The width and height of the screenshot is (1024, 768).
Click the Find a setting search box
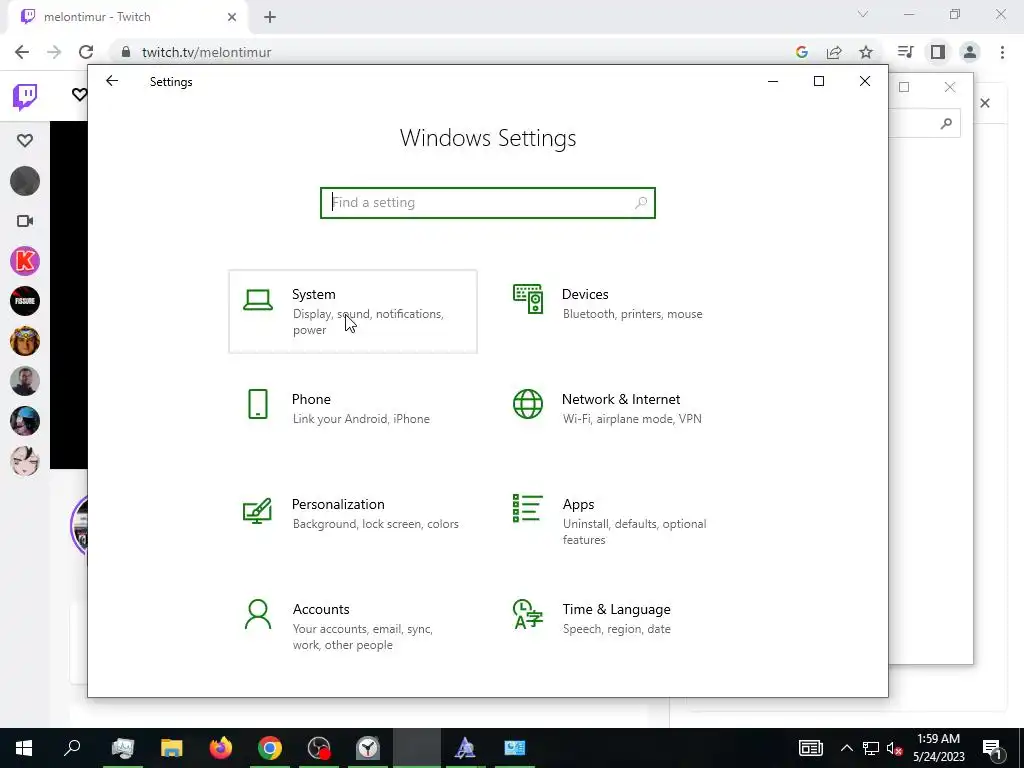(488, 202)
